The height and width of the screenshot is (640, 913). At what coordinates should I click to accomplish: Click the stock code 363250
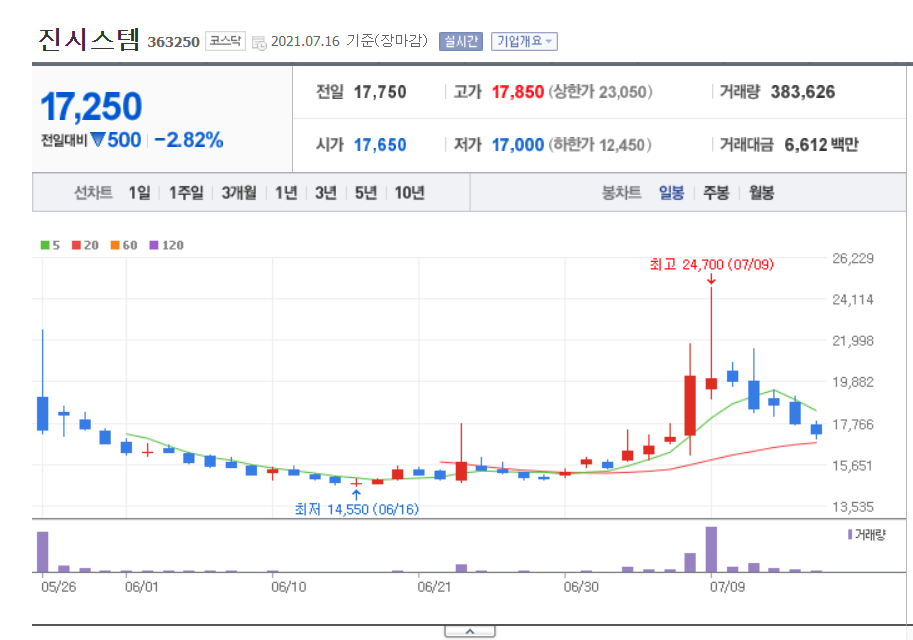coord(174,42)
